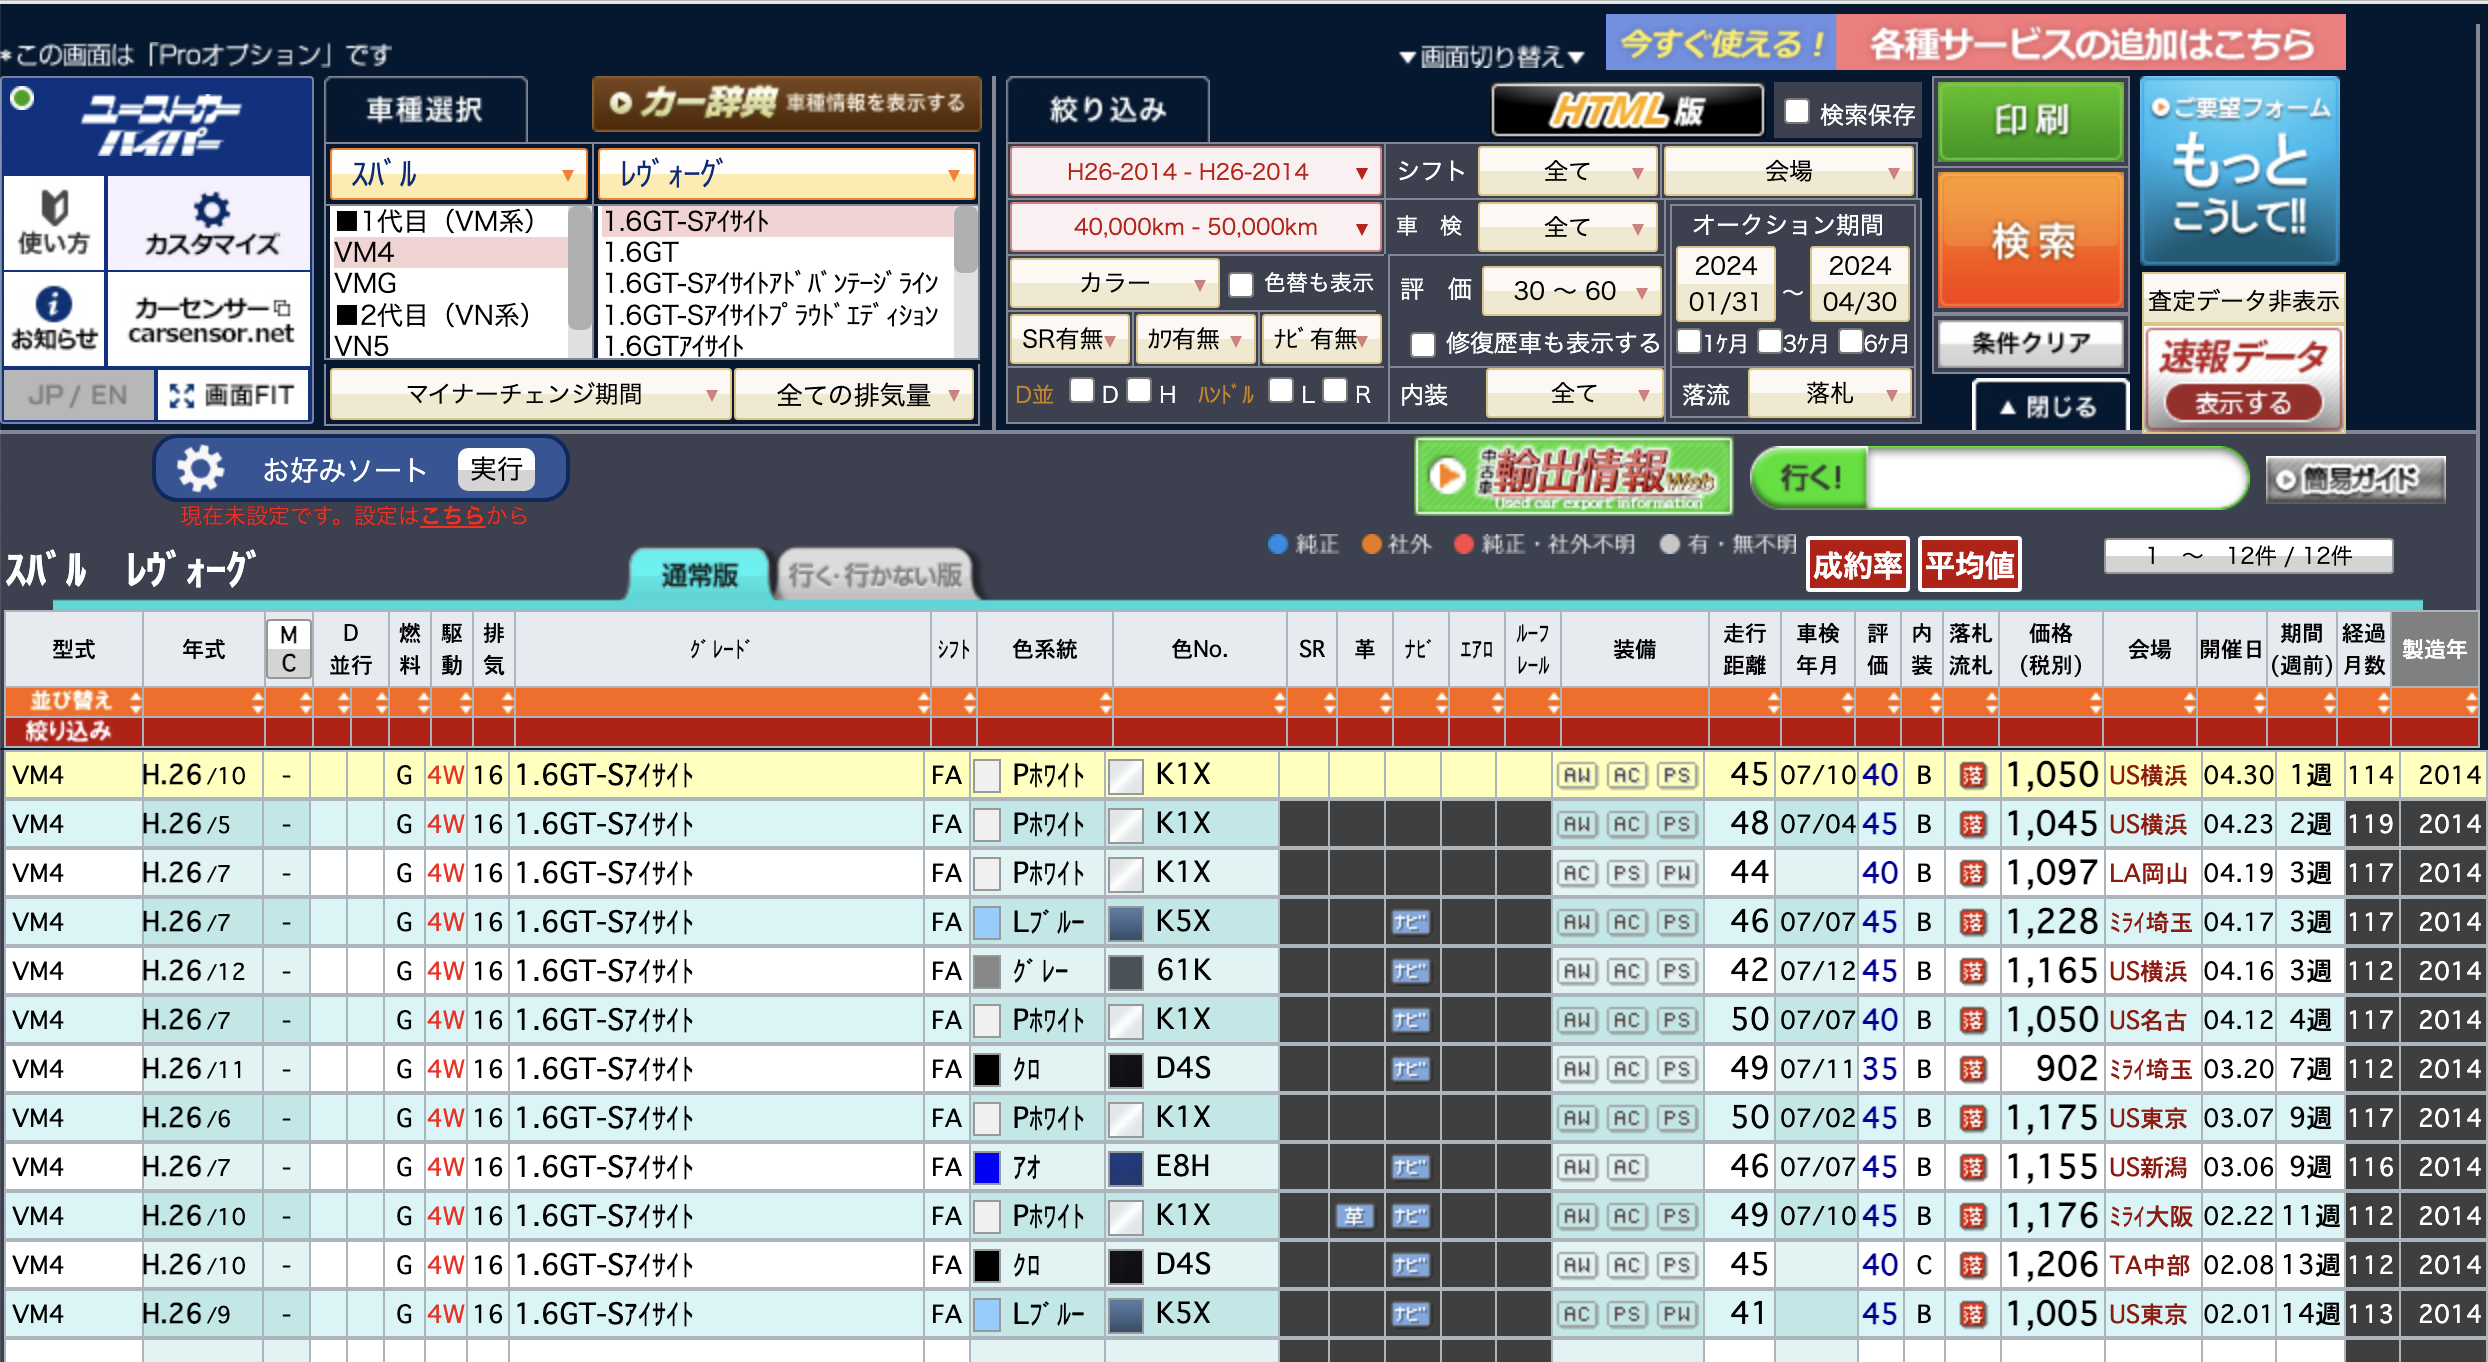This screenshot has width=2488, height=1362.
Task: Enable the 色替も表示 checkbox
Action: pyautogui.click(x=1241, y=284)
